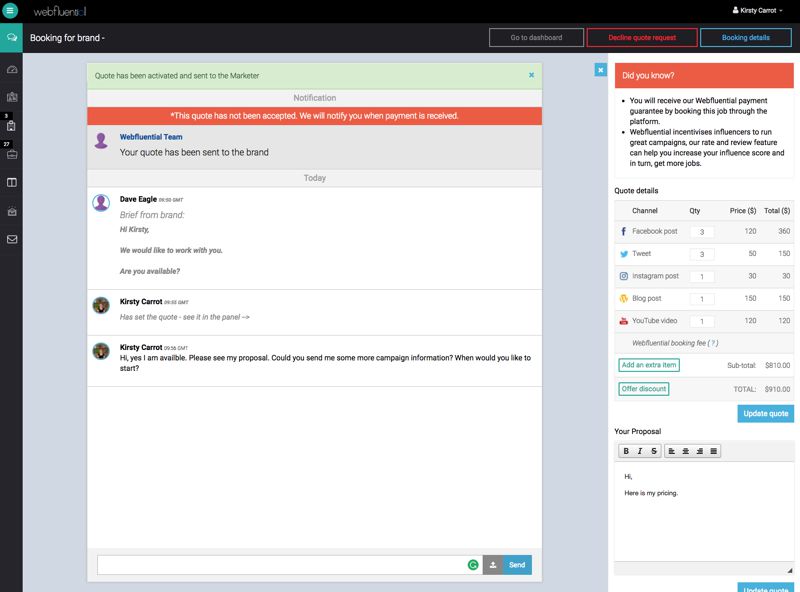Image resolution: width=800 pixels, height=592 pixels.
Task: Align proposal text left
Action: pos(671,451)
